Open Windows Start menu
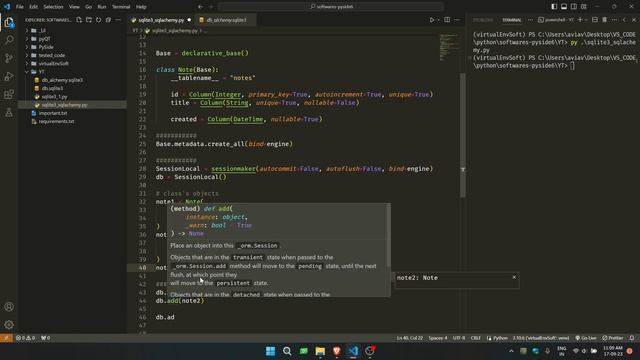The width and height of the screenshot is (640, 360). [270, 351]
